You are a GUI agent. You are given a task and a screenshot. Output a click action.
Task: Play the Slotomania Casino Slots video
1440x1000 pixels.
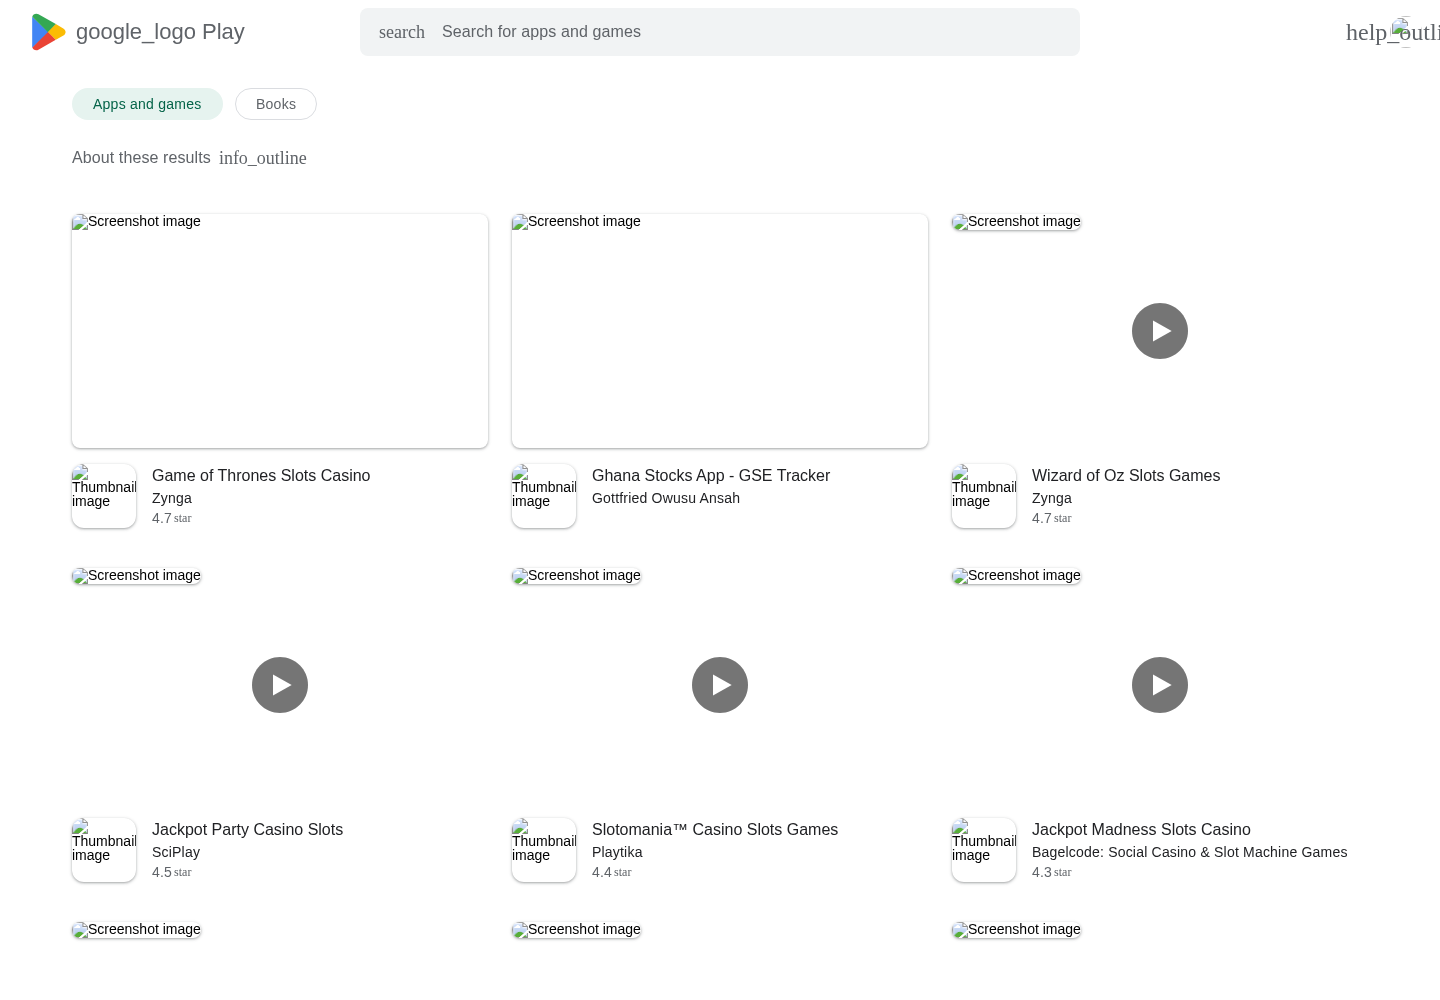click(720, 685)
